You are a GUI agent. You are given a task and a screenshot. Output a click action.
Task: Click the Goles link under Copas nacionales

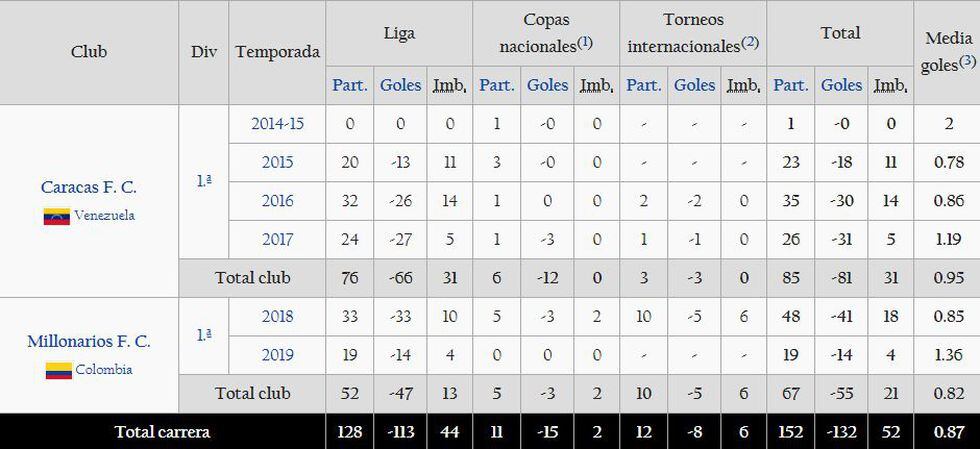pos(547,85)
